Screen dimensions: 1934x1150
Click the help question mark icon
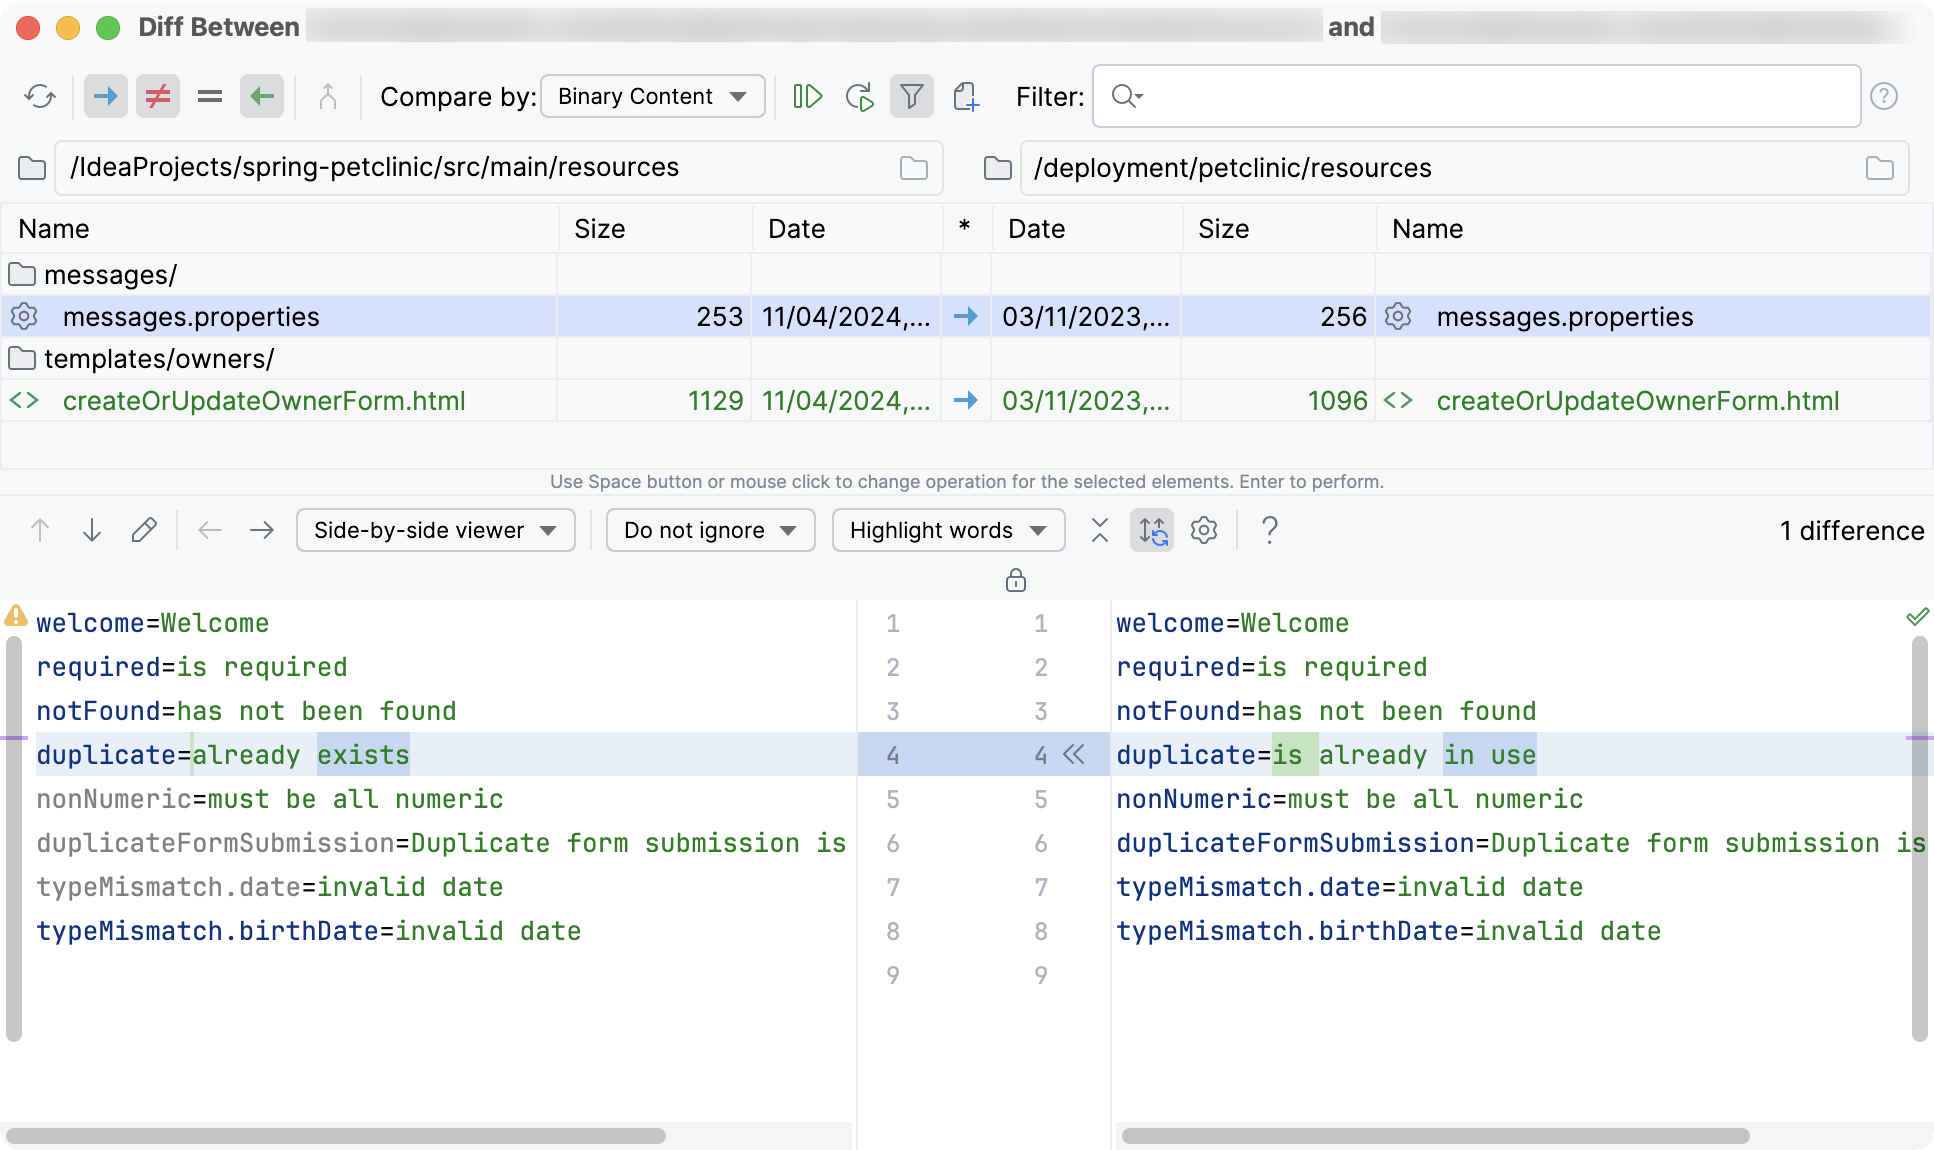pyautogui.click(x=1269, y=530)
